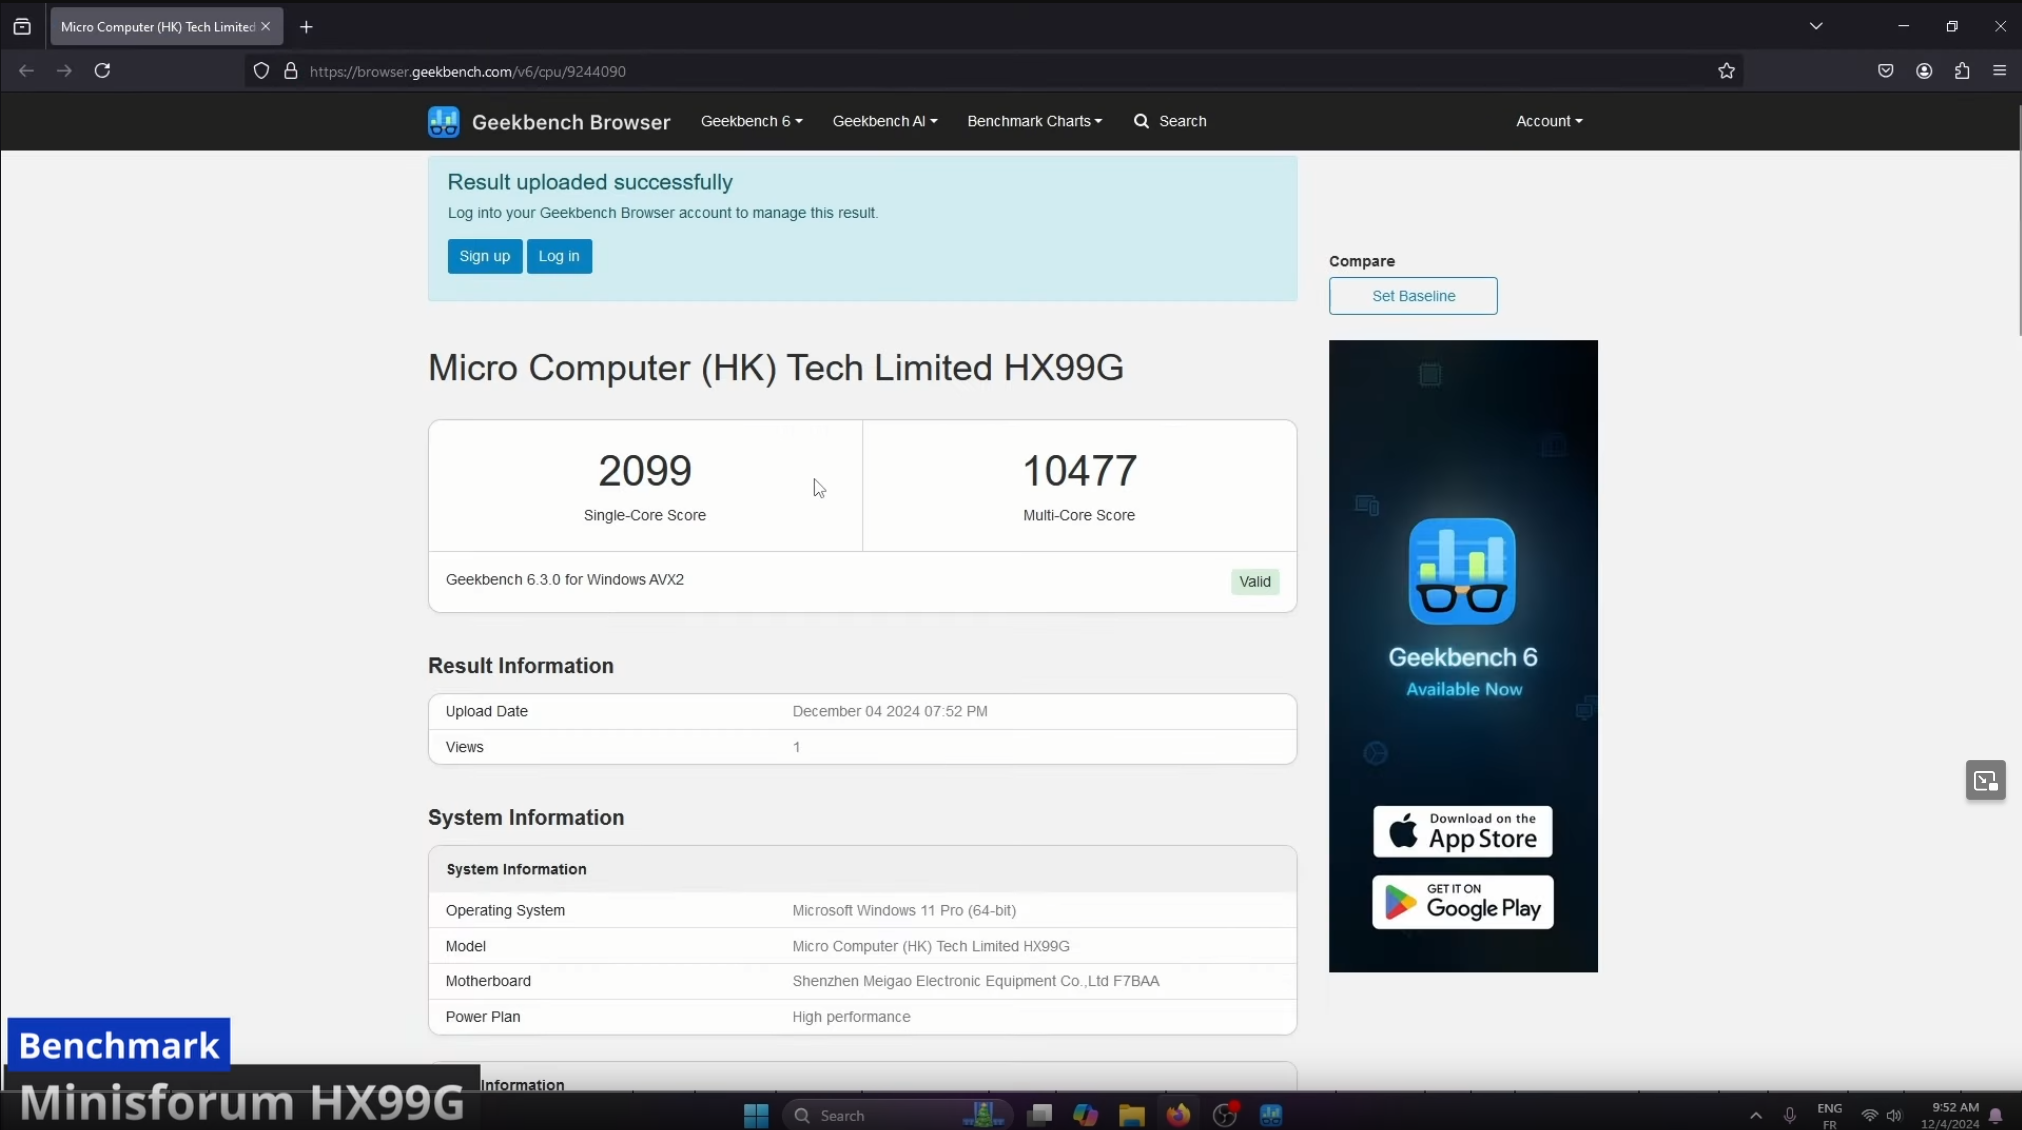Image resolution: width=2022 pixels, height=1130 pixels.
Task: Close the Micro Computer browser tab
Action: coord(265,27)
